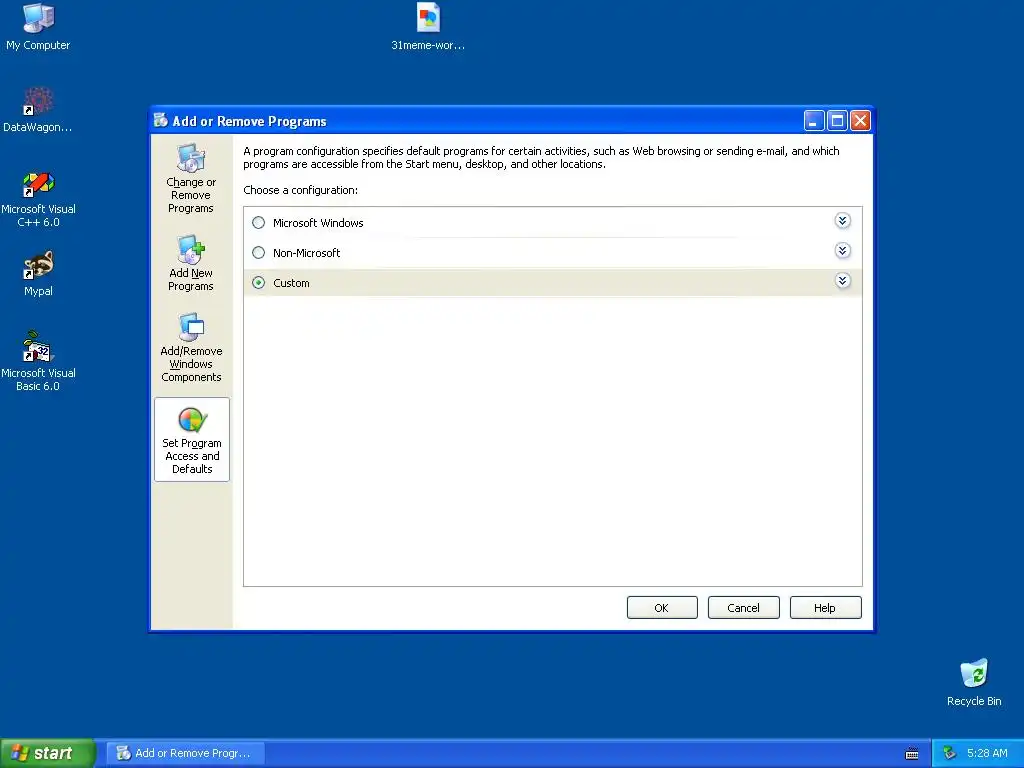Select the Non-Microsoft configuration radio button
Viewport: 1024px width, 768px height.
pyautogui.click(x=259, y=253)
